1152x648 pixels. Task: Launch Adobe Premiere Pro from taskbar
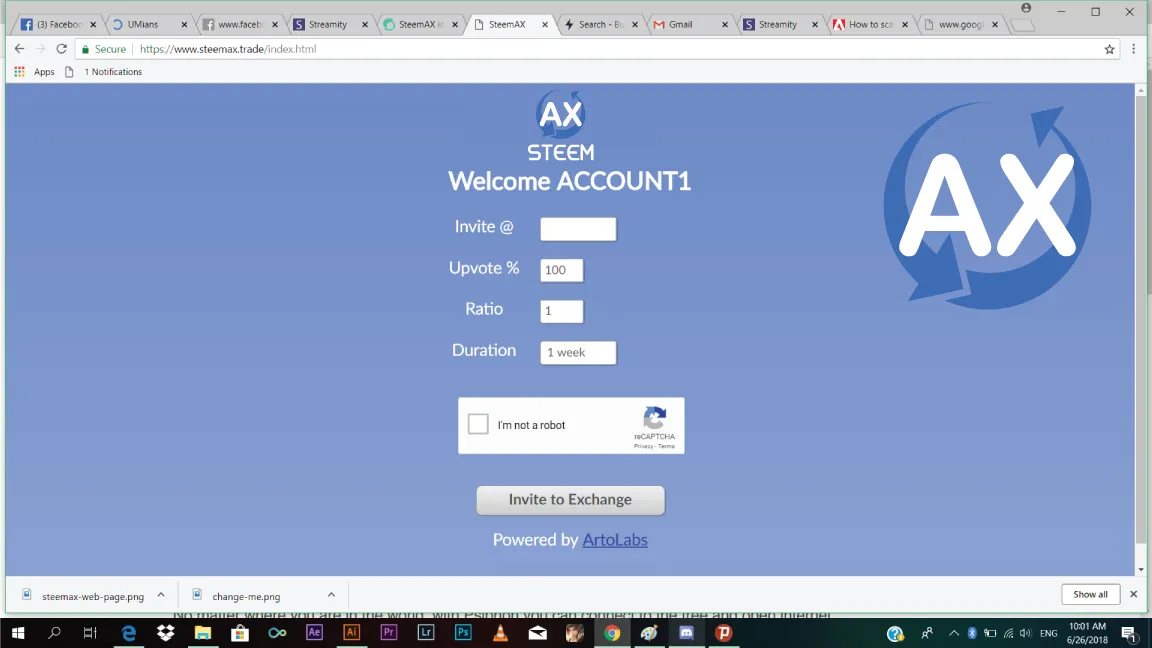point(389,633)
